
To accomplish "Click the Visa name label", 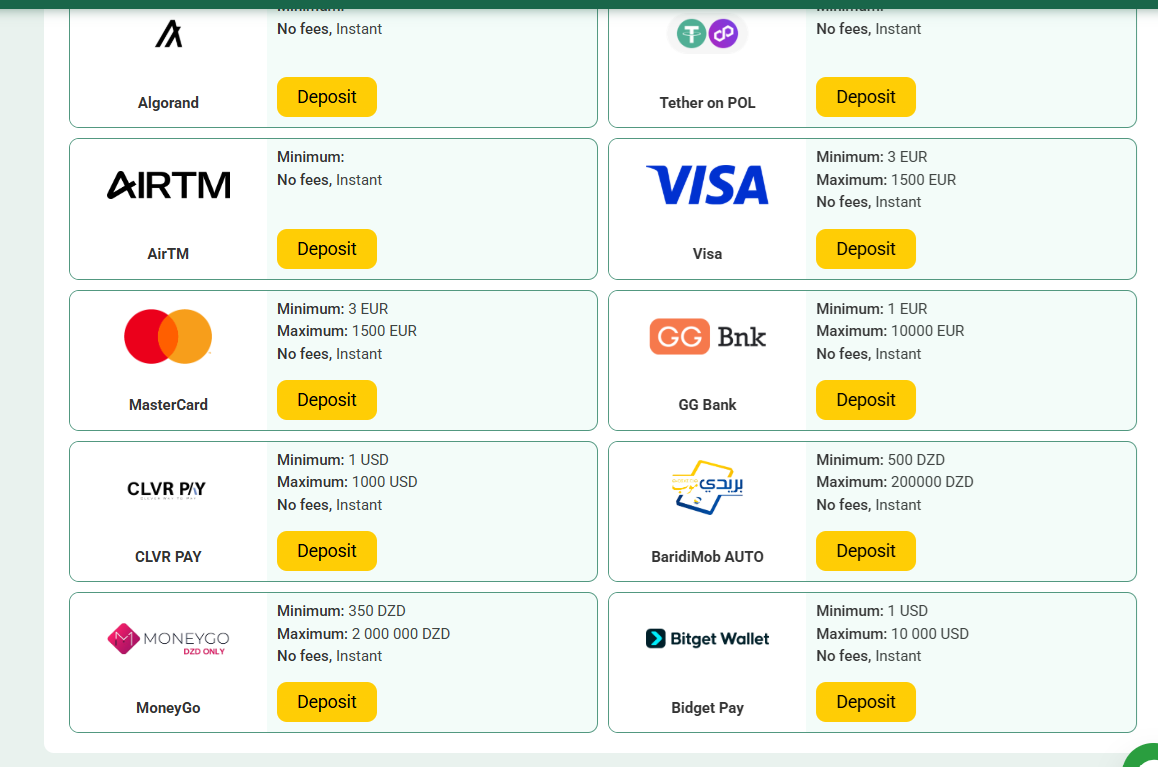I will (x=708, y=254).
